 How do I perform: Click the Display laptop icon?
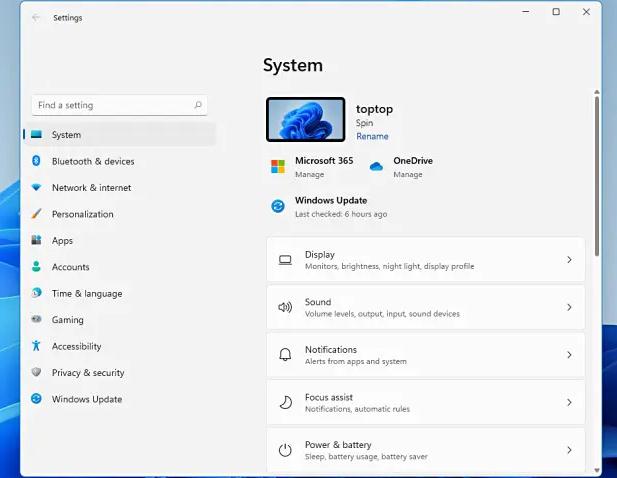pos(285,260)
